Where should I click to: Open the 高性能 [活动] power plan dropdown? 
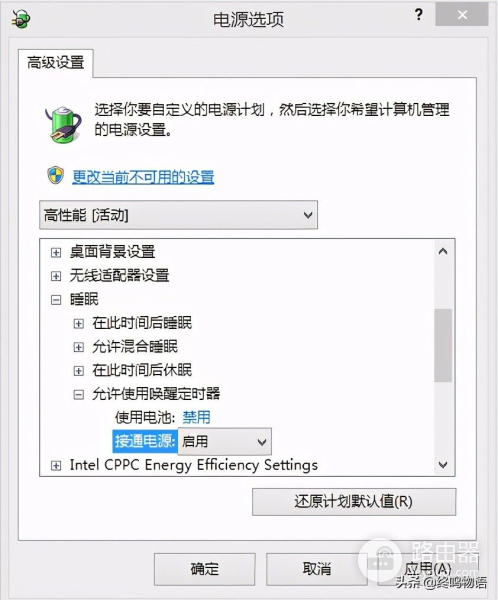tap(178, 215)
